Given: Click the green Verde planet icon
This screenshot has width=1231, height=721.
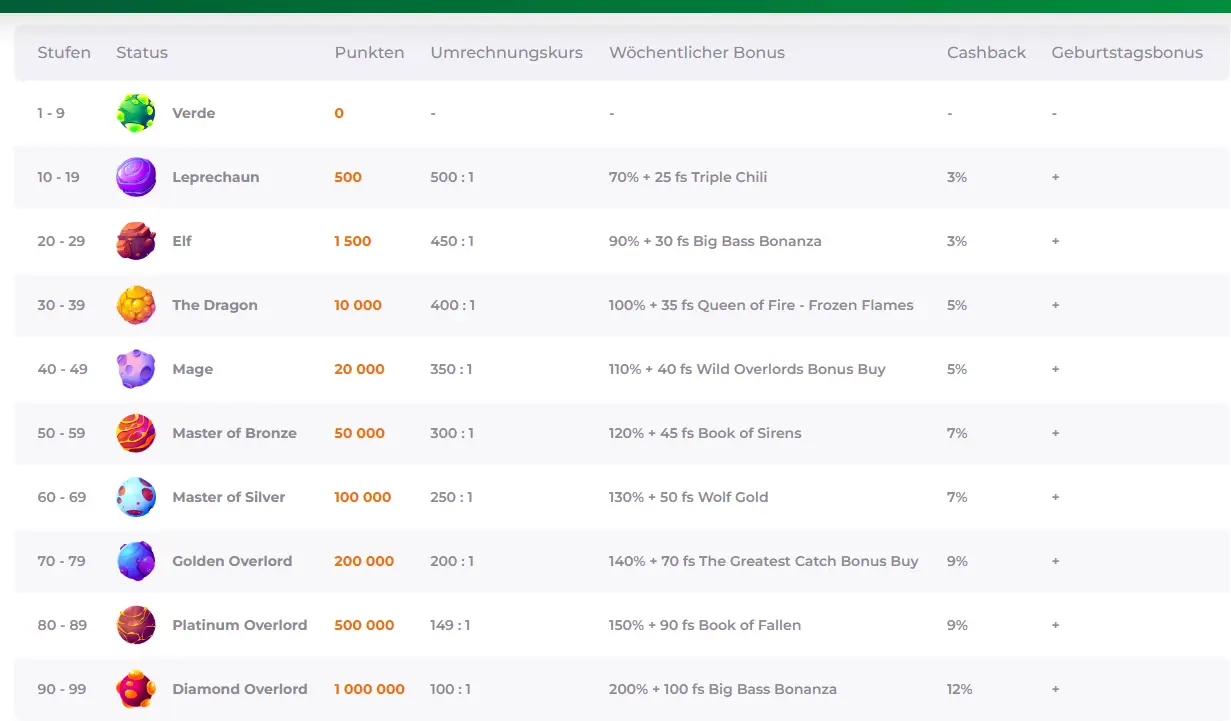Looking at the screenshot, I should 136,113.
